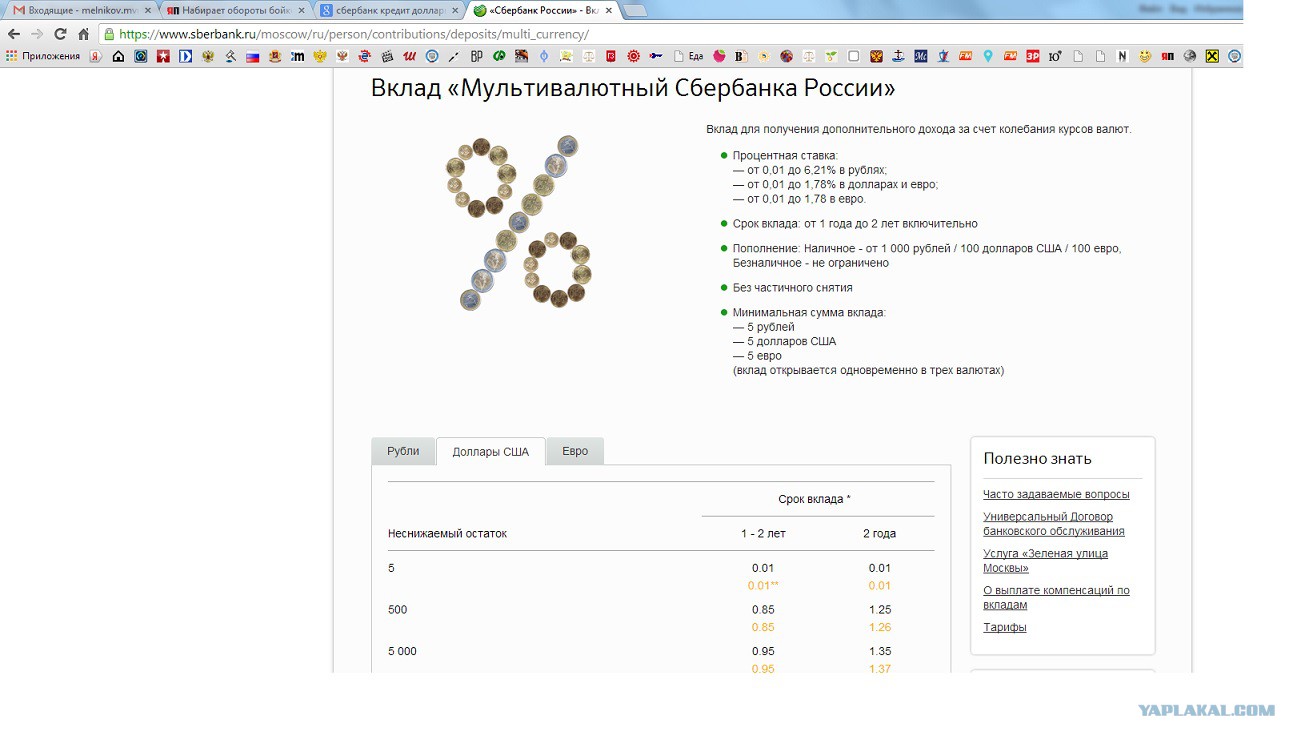Close the «сбербанк кредит доллары» tab
This screenshot has height=740, width=1301.
coord(456,10)
